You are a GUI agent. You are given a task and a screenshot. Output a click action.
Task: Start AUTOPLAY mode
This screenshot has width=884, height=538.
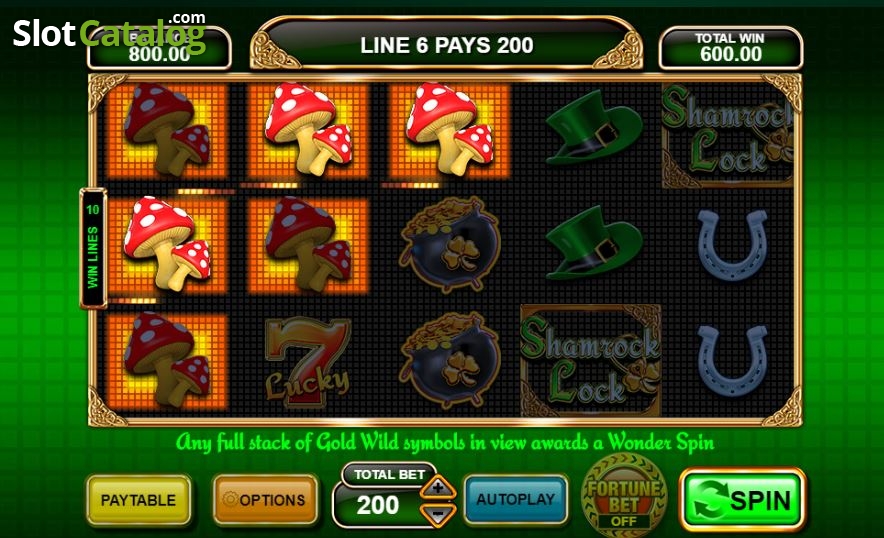tap(515, 499)
